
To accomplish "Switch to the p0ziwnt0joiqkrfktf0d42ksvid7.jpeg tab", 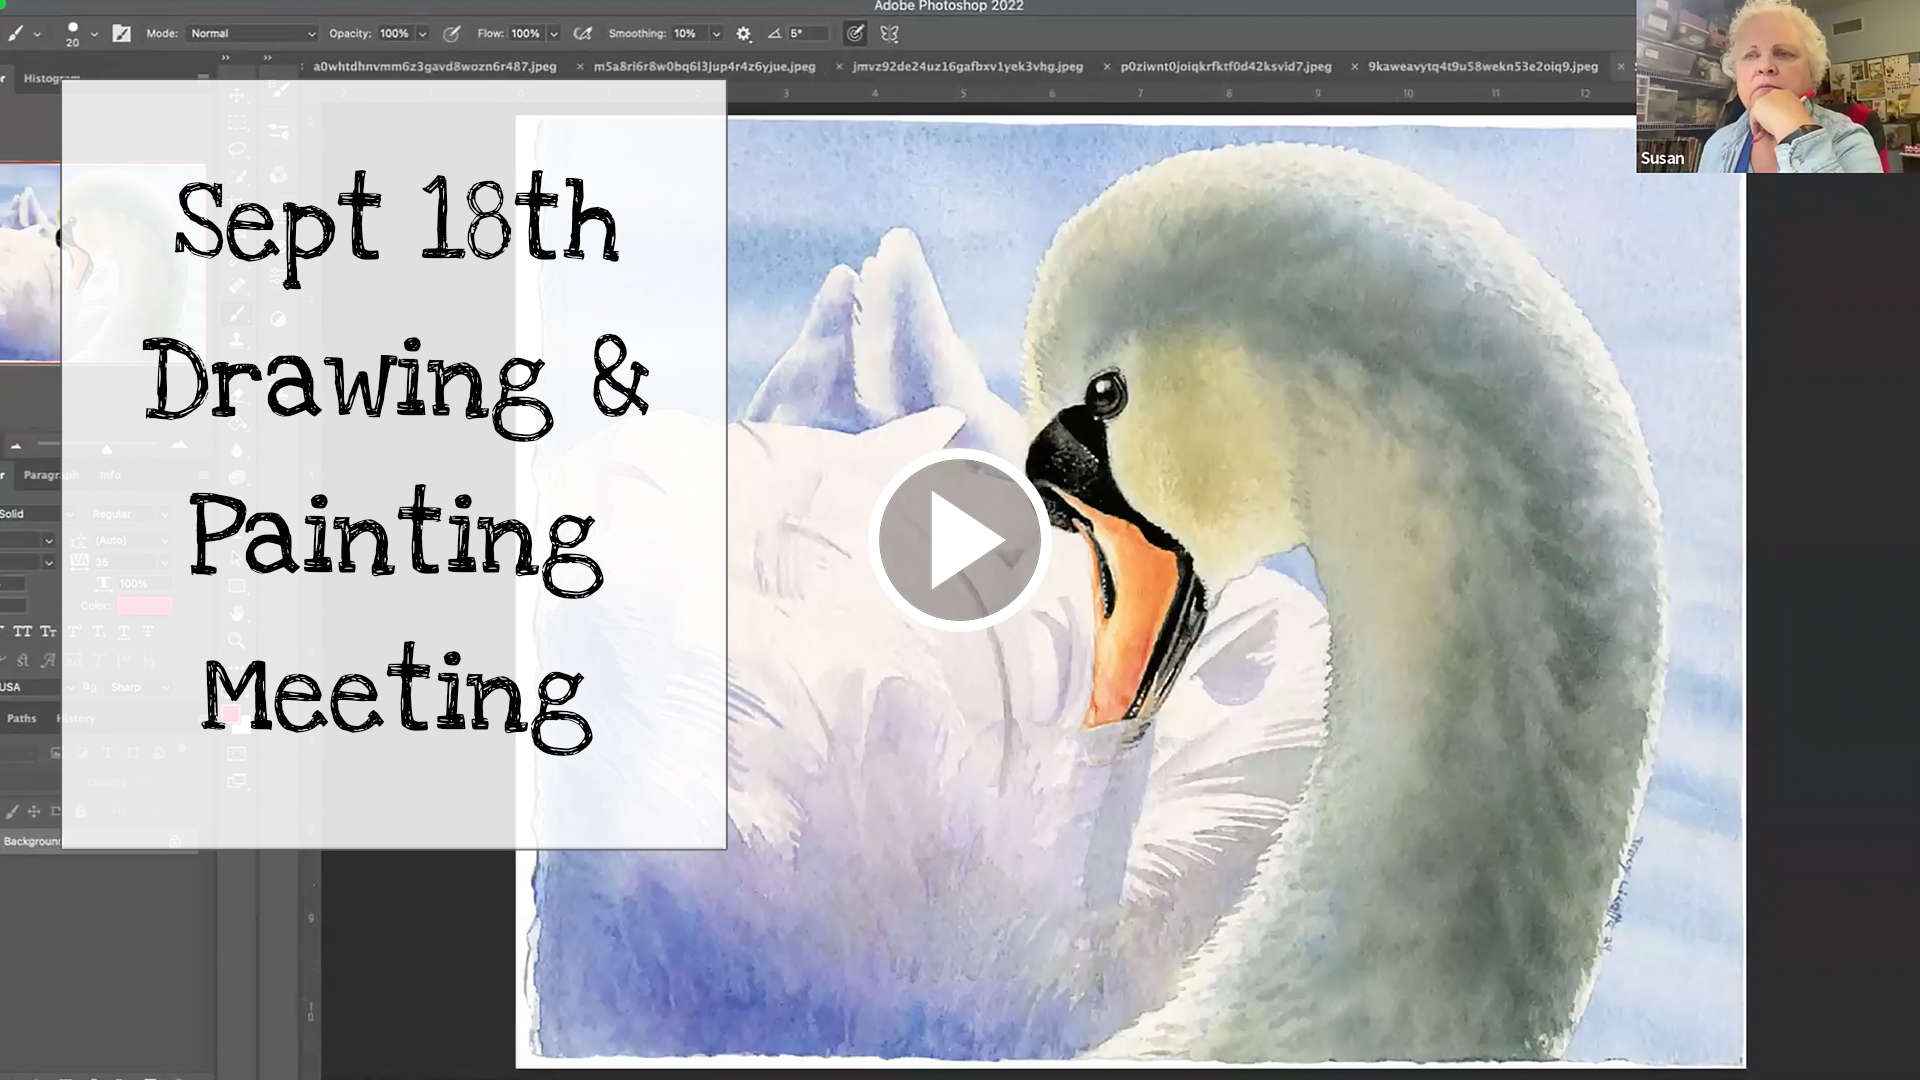I will pyautogui.click(x=1226, y=67).
